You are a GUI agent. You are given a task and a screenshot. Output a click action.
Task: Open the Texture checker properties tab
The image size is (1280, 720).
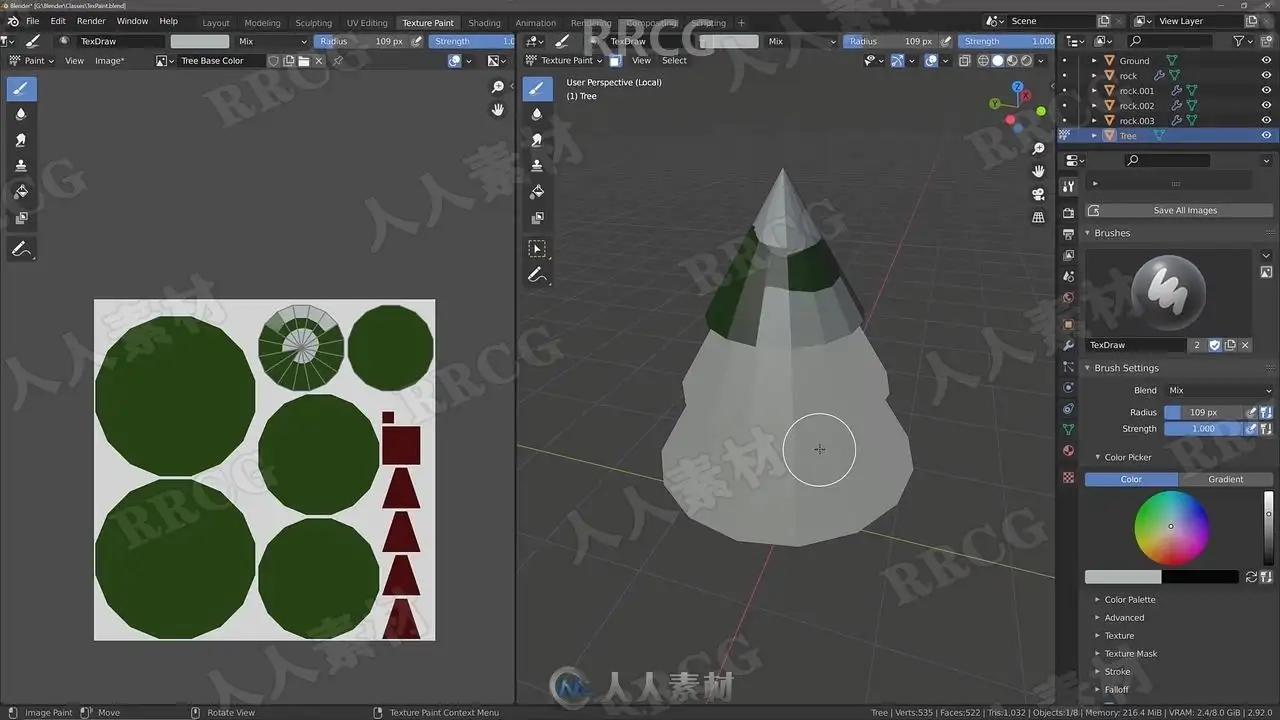[x=1068, y=478]
